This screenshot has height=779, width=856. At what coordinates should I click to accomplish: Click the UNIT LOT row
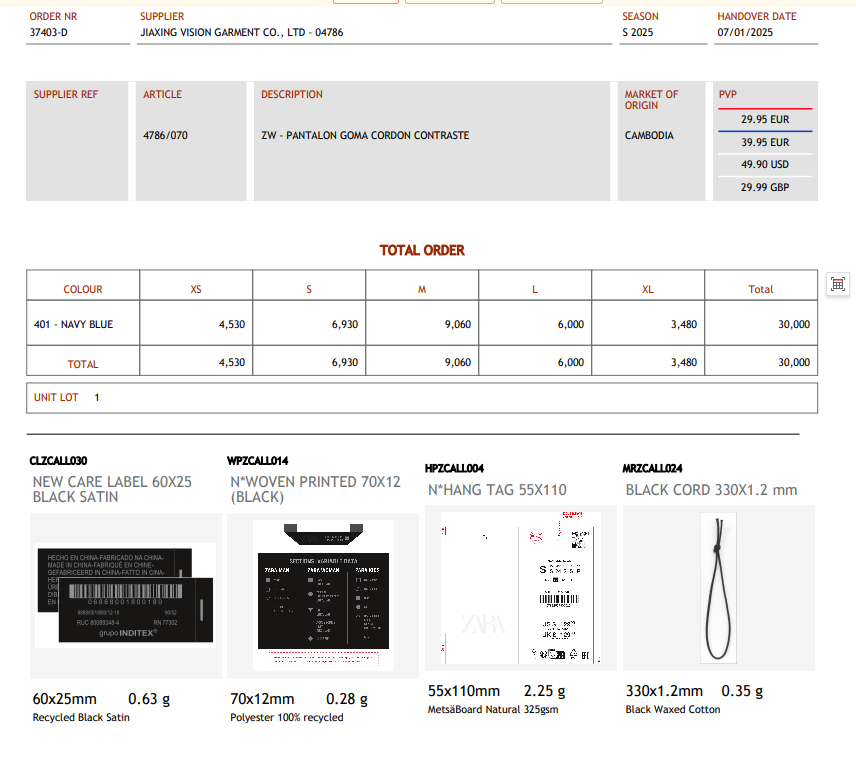coord(421,398)
